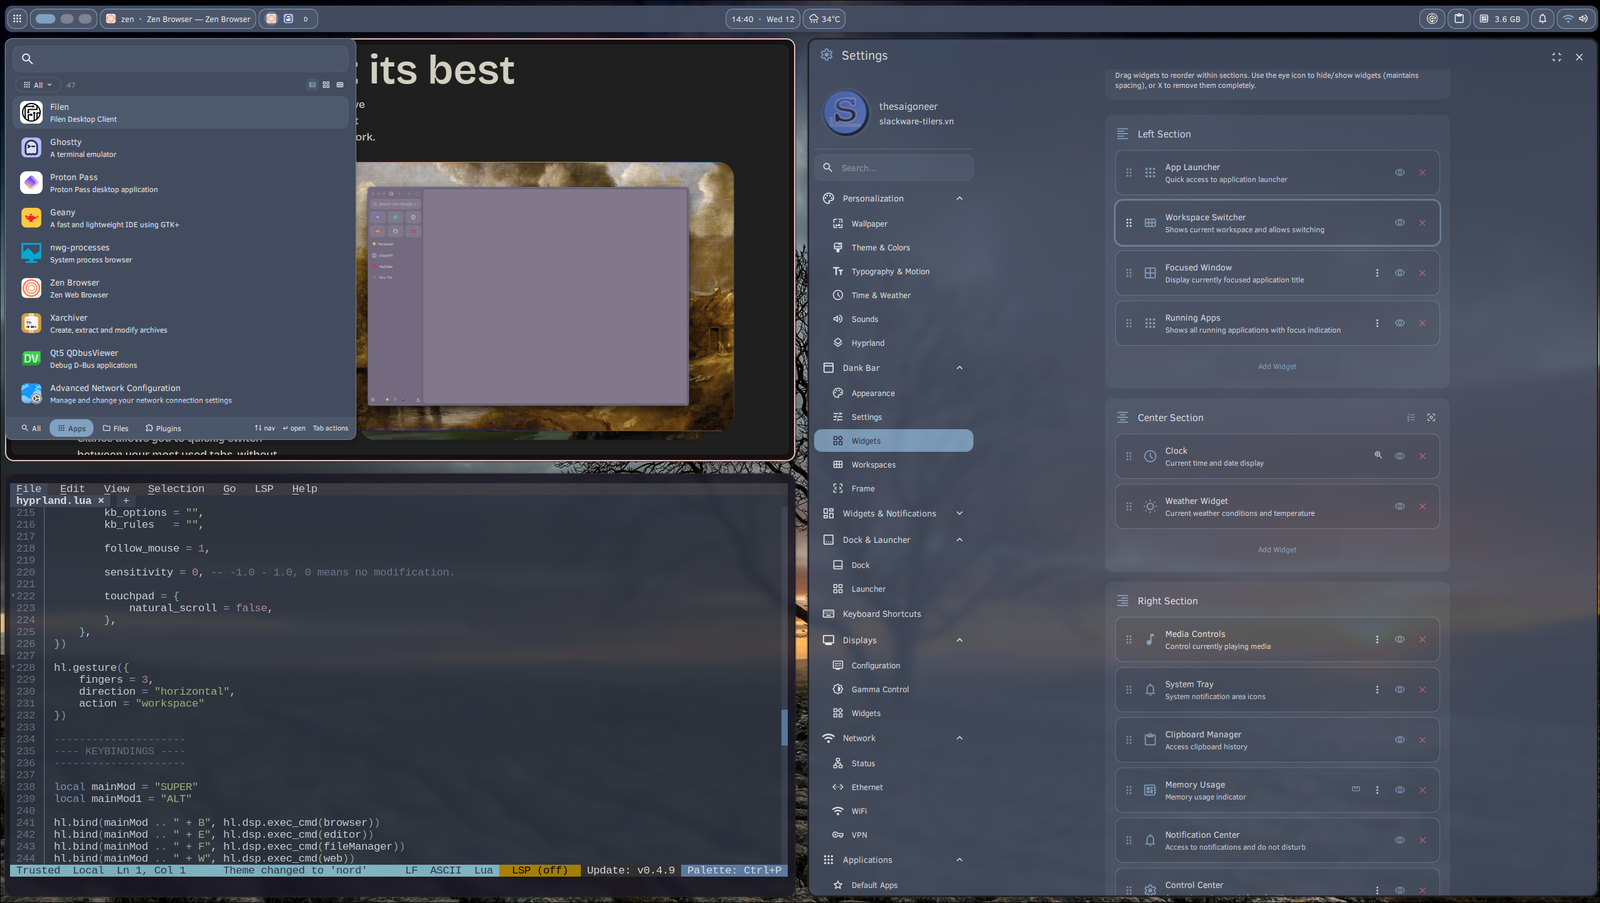Add a widget to the Left Section
Image resolution: width=1600 pixels, height=903 pixels.
(1277, 367)
